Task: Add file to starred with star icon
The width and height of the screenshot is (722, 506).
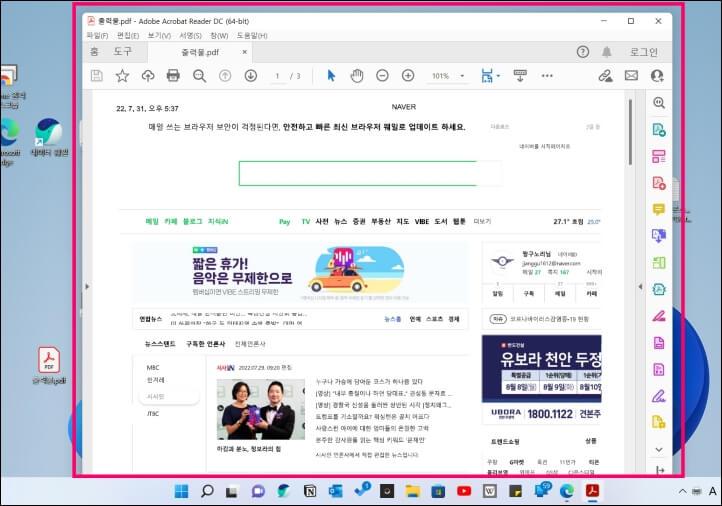Action: 122,76
